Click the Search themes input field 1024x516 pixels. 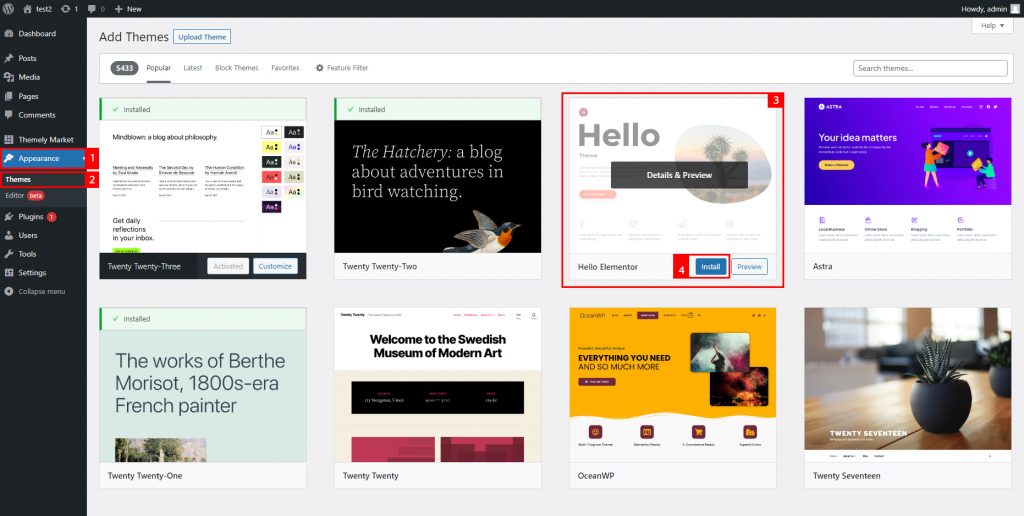pos(930,68)
